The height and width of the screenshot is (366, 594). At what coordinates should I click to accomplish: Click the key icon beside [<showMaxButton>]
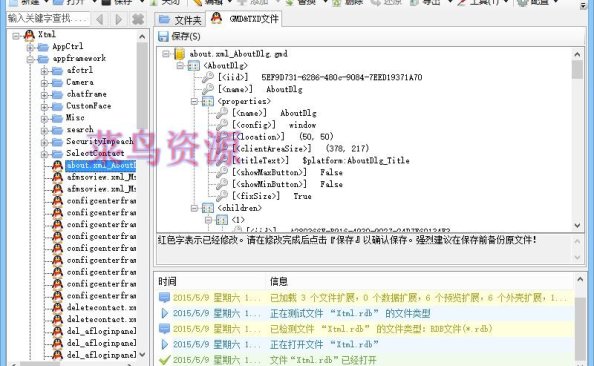point(222,172)
